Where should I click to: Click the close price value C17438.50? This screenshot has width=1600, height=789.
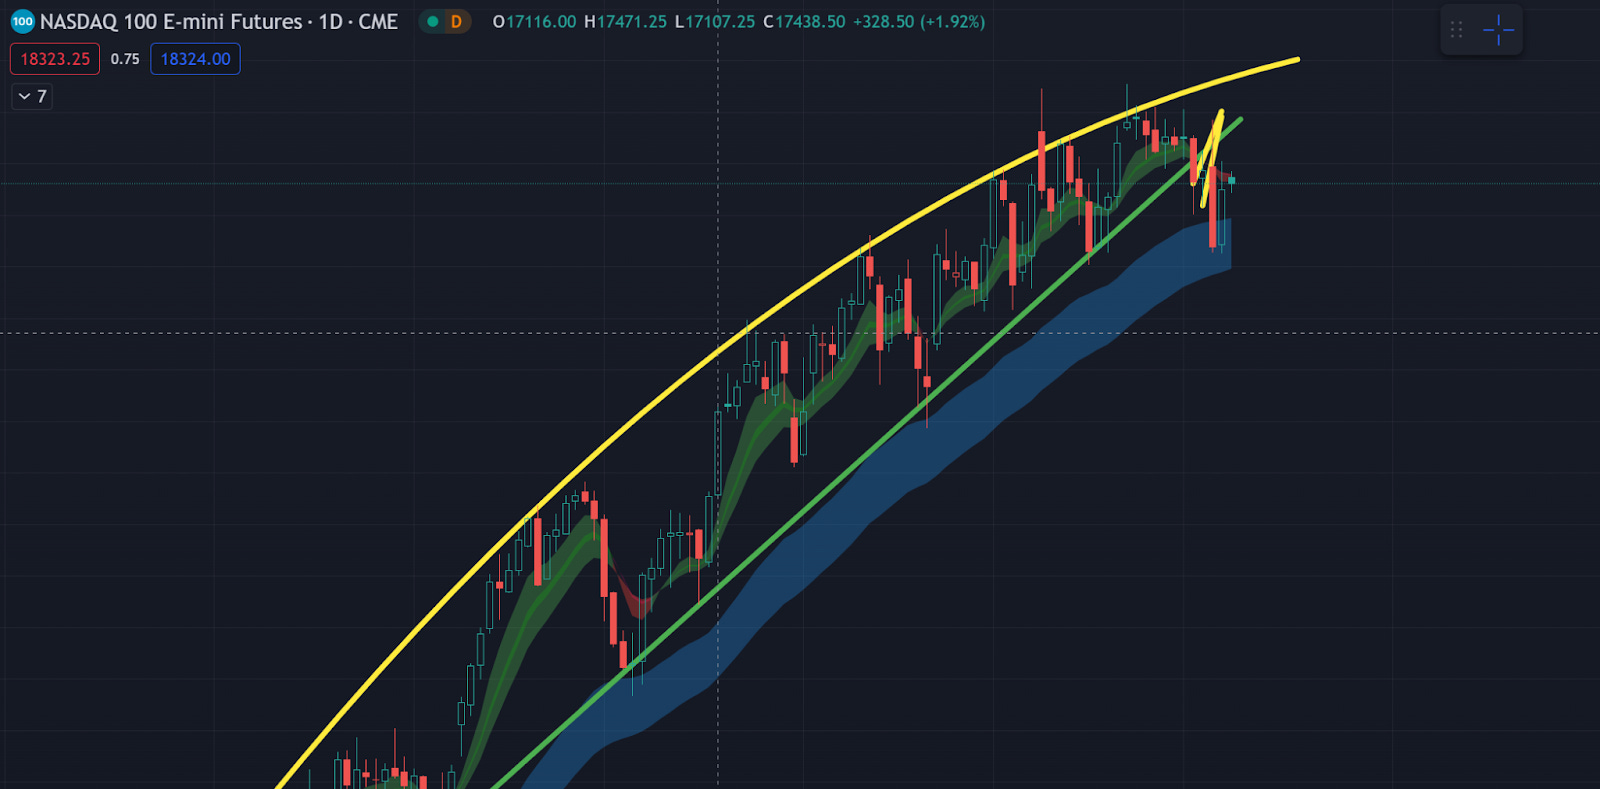click(x=804, y=21)
